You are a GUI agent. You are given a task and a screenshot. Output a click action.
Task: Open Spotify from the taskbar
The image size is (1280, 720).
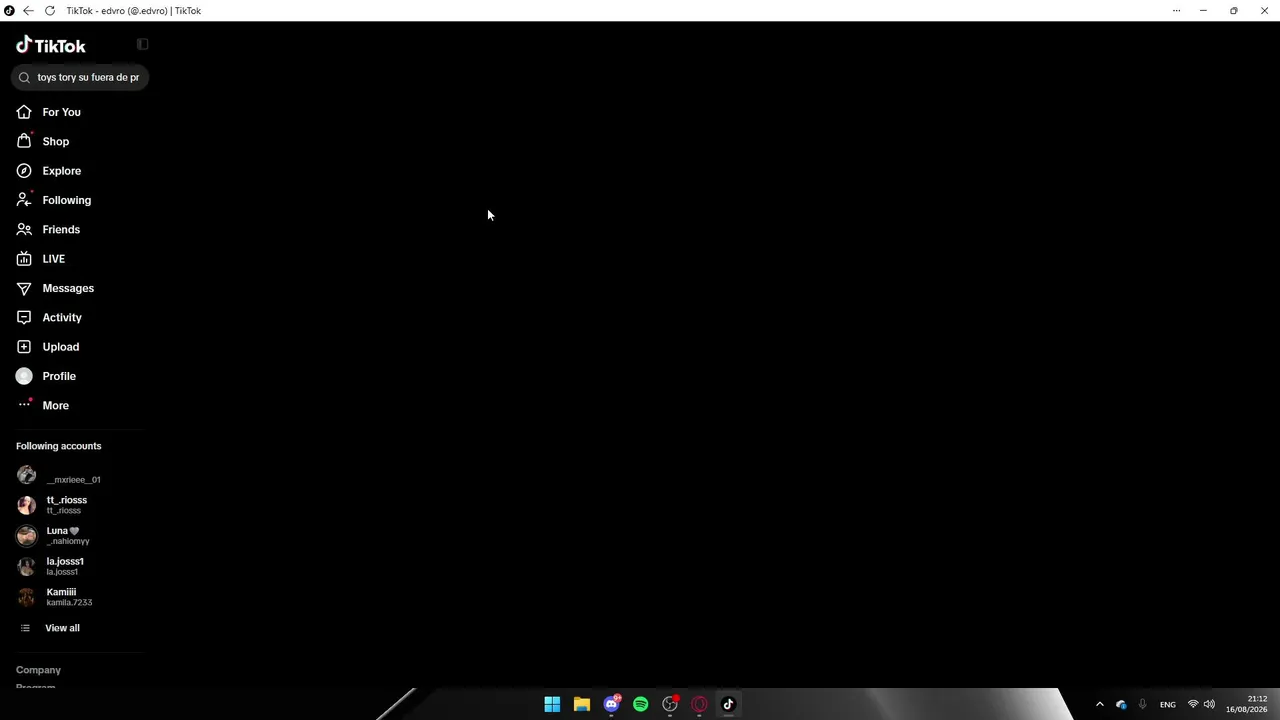pos(641,704)
